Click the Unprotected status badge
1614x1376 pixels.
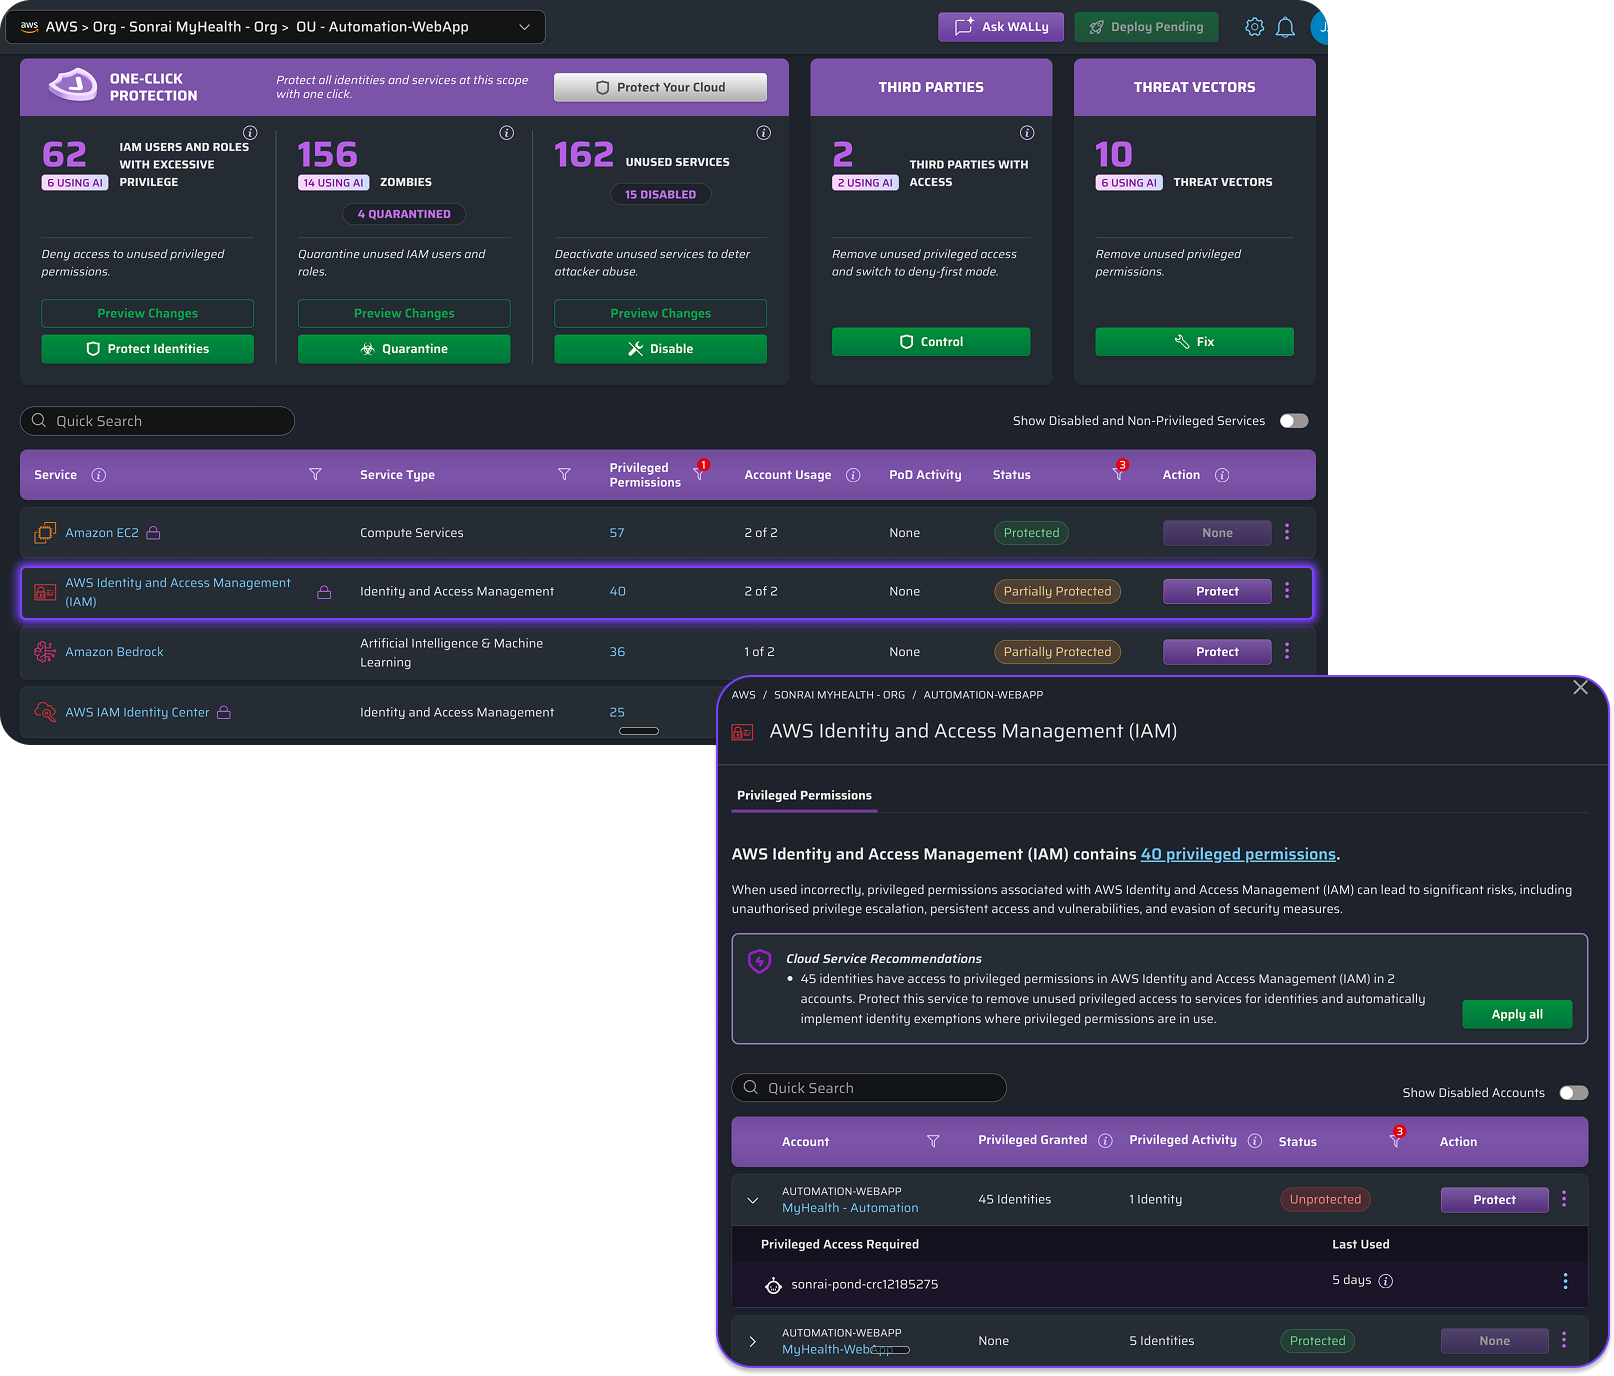[1325, 1199]
